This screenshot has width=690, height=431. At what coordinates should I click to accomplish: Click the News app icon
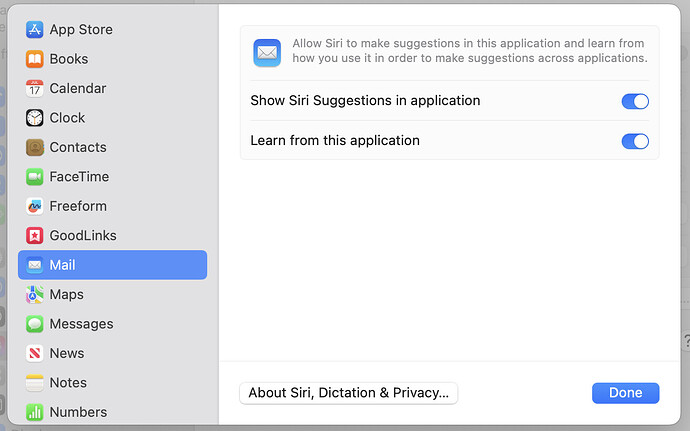(34, 353)
